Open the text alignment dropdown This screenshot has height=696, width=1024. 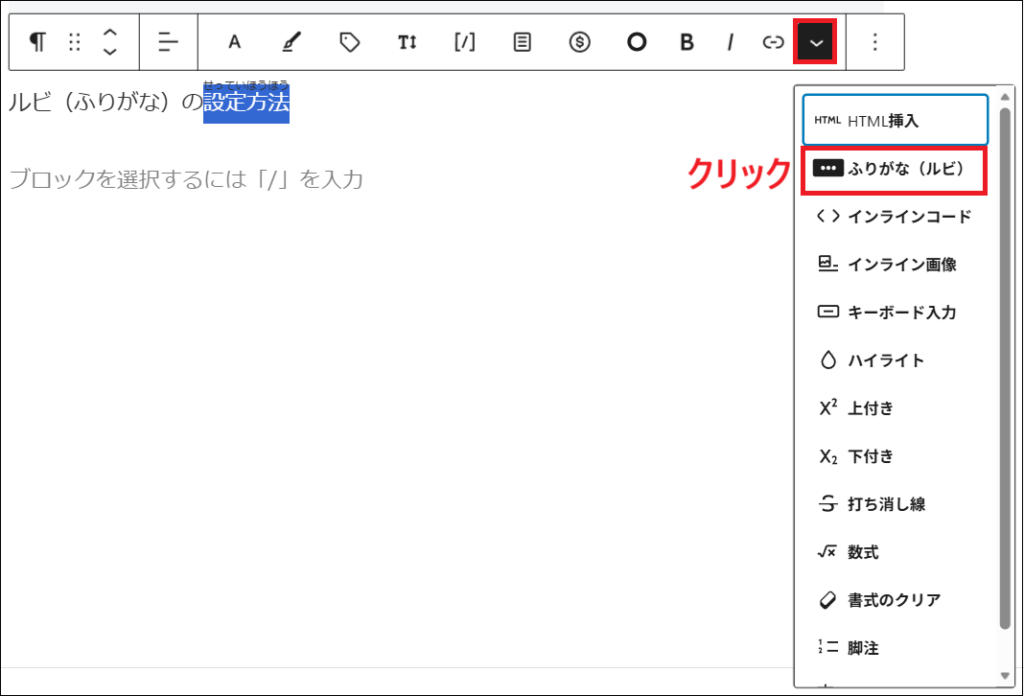[x=167, y=42]
